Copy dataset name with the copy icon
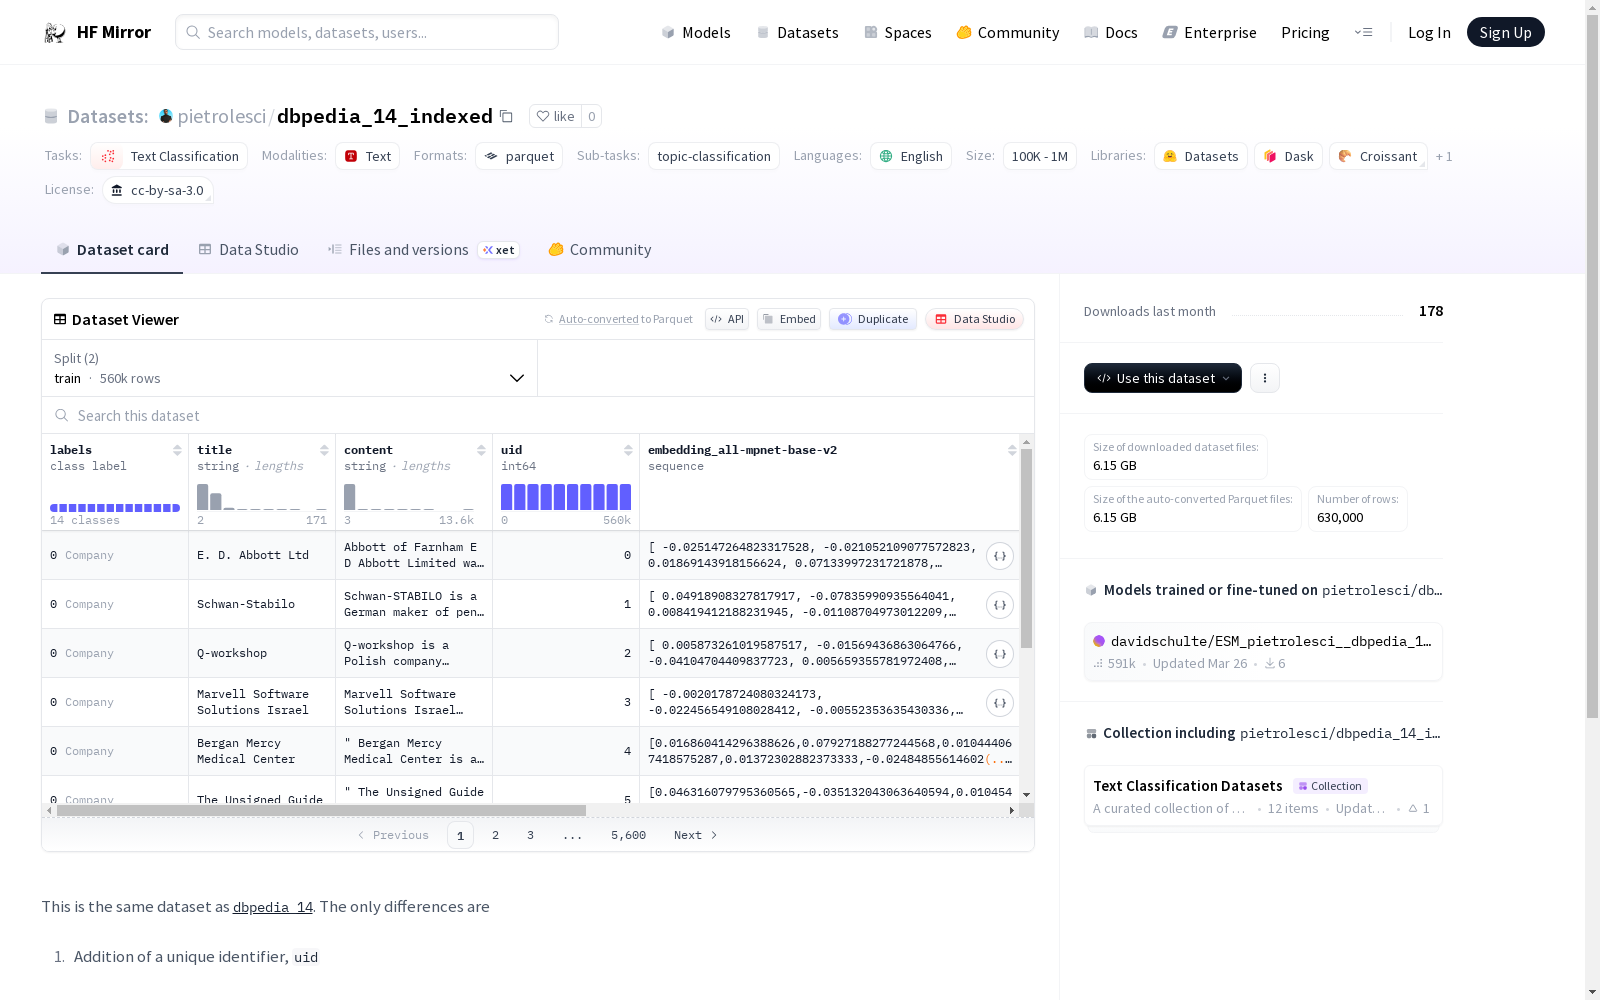The width and height of the screenshot is (1600, 1000). (x=506, y=117)
